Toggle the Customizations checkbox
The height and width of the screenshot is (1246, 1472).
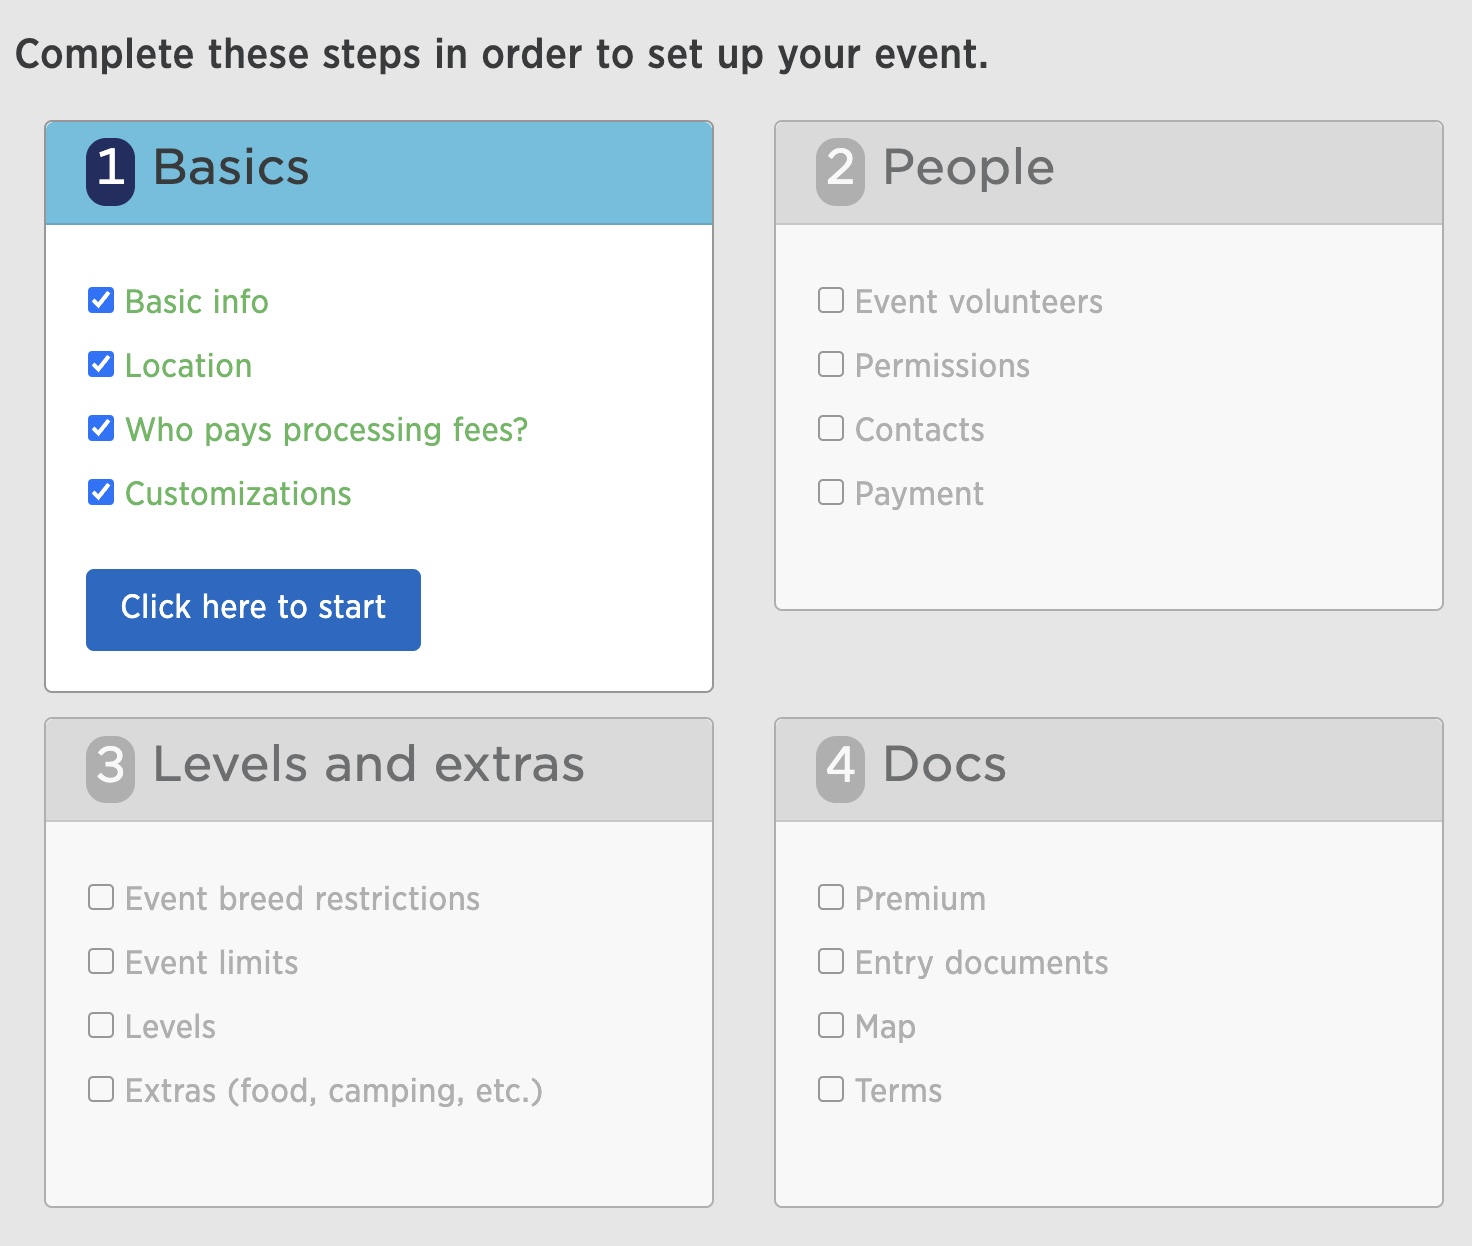(101, 492)
